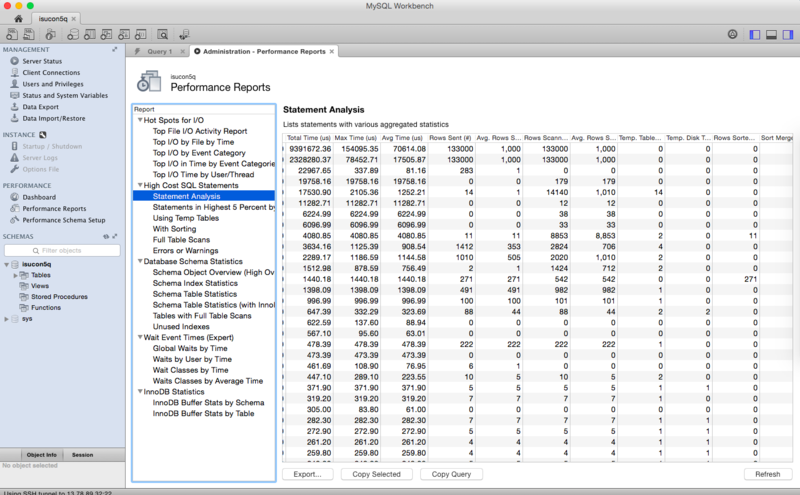Select the Full Table Scans report
The height and width of the screenshot is (495, 800).
pyautogui.click(x=181, y=239)
